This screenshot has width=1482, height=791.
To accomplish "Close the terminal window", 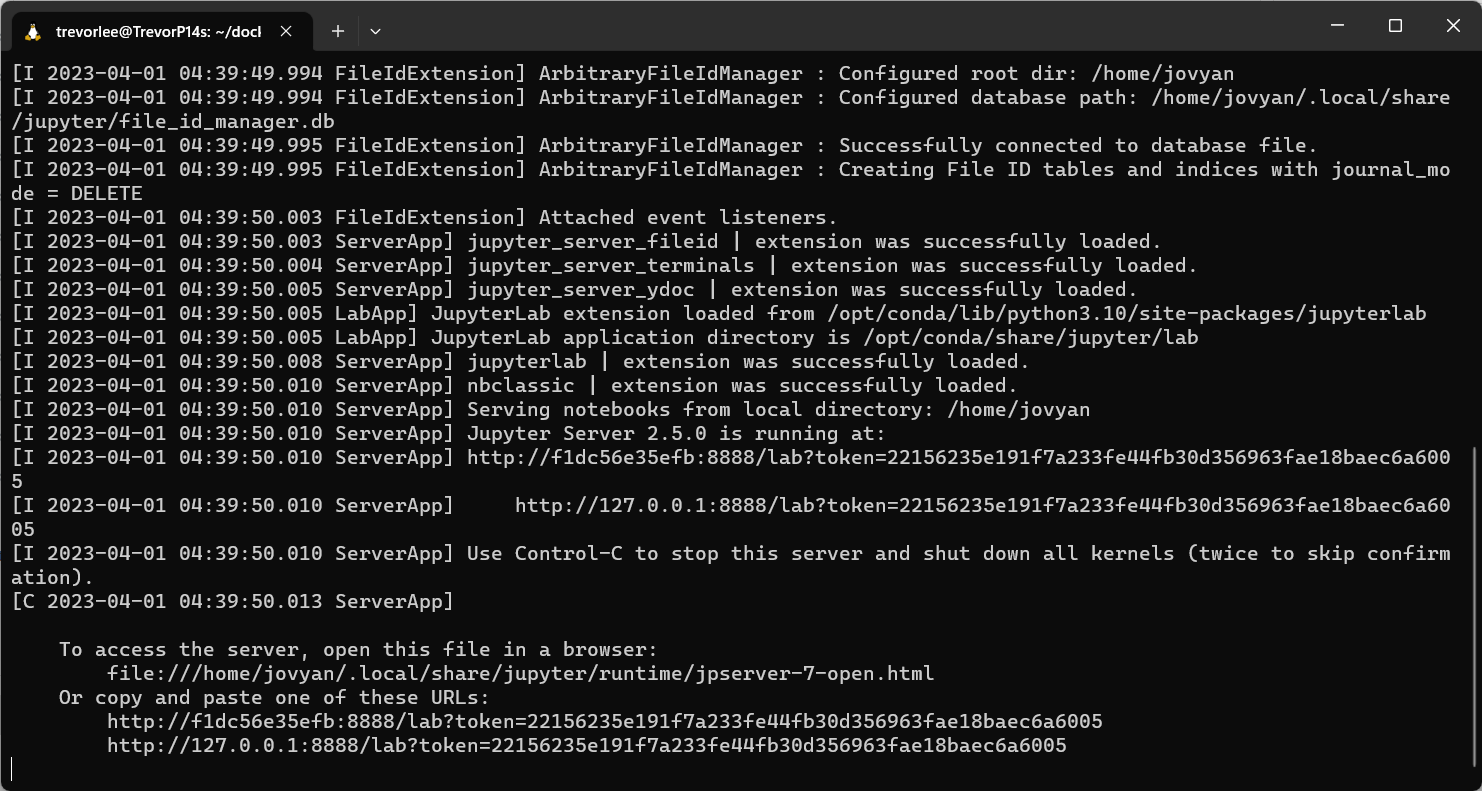I will pyautogui.click(x=1453, y=26).
